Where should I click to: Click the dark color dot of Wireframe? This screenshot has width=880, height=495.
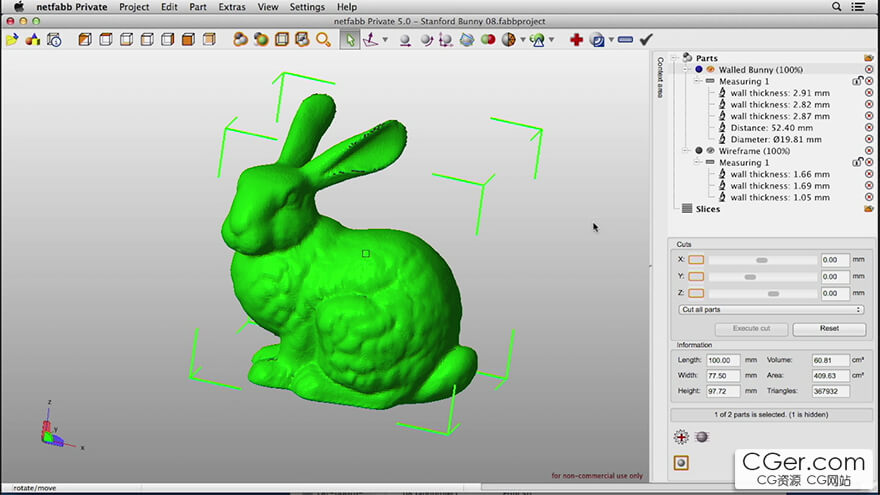point(699,150)
